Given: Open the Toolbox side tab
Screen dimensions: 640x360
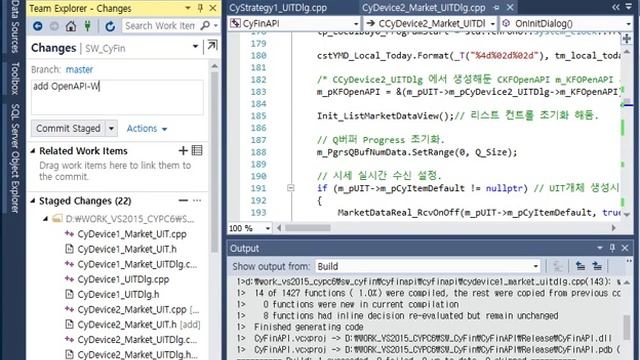Looking at the screenshot, I should 14,78.
